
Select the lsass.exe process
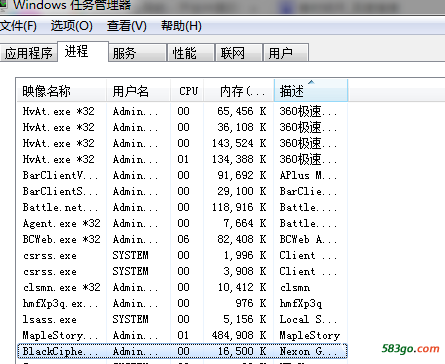(182, 319)
